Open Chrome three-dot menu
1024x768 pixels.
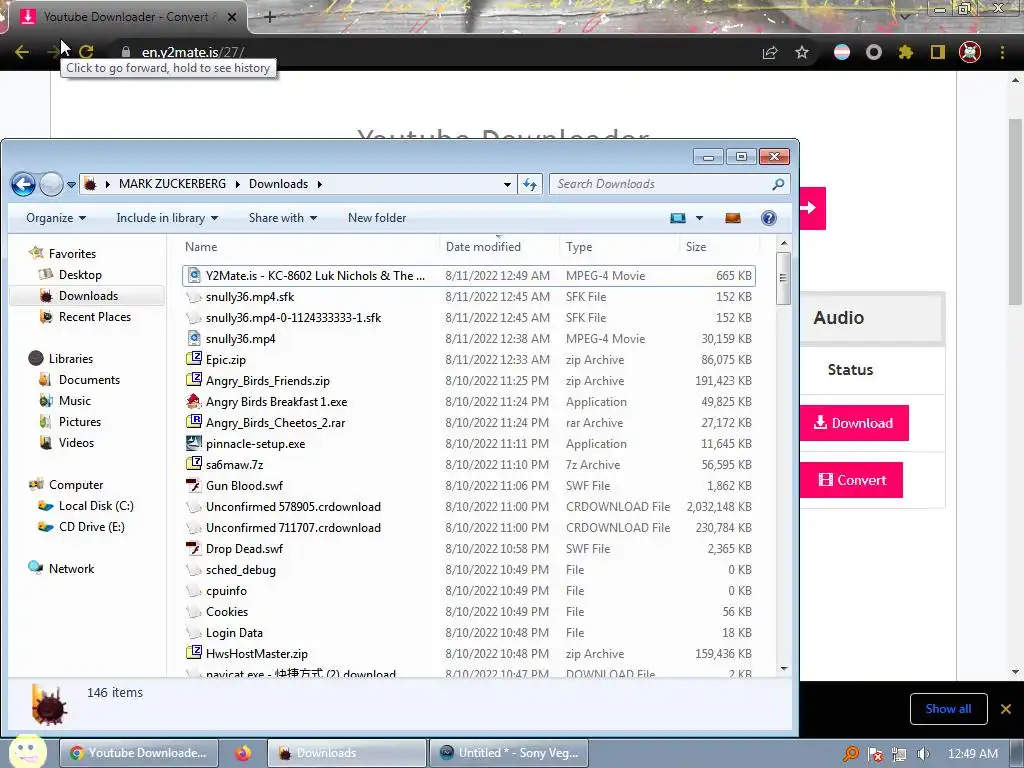(1002, 52)
